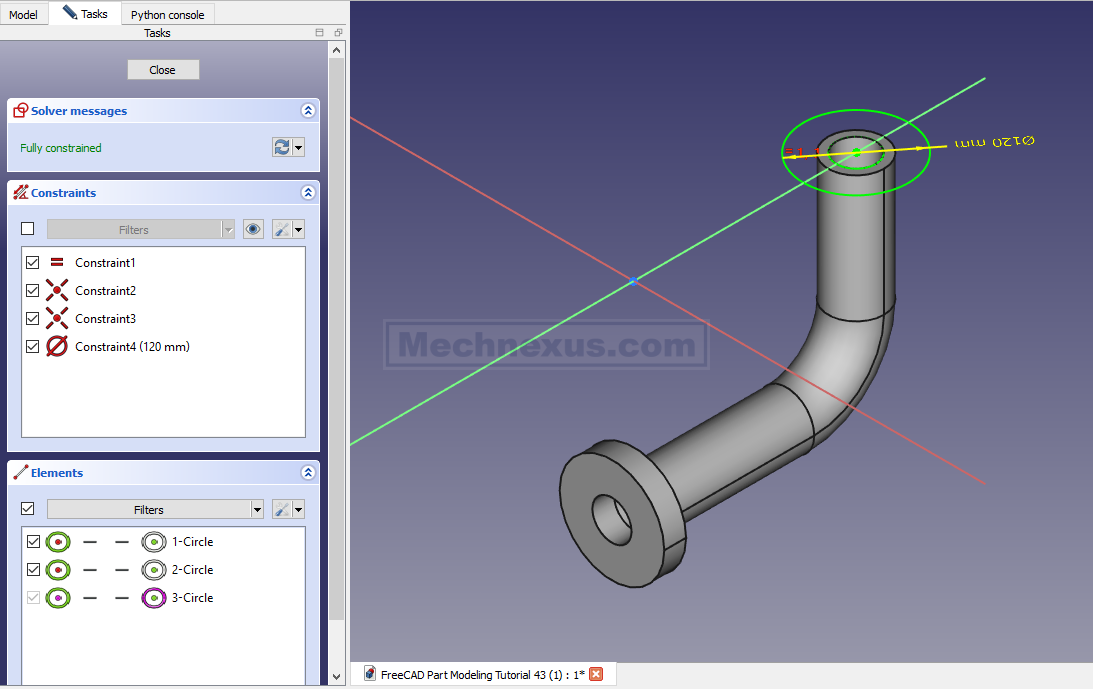1093x689 pixels.
Task: Click the solver update refresh icon
Action: [282, 147]
